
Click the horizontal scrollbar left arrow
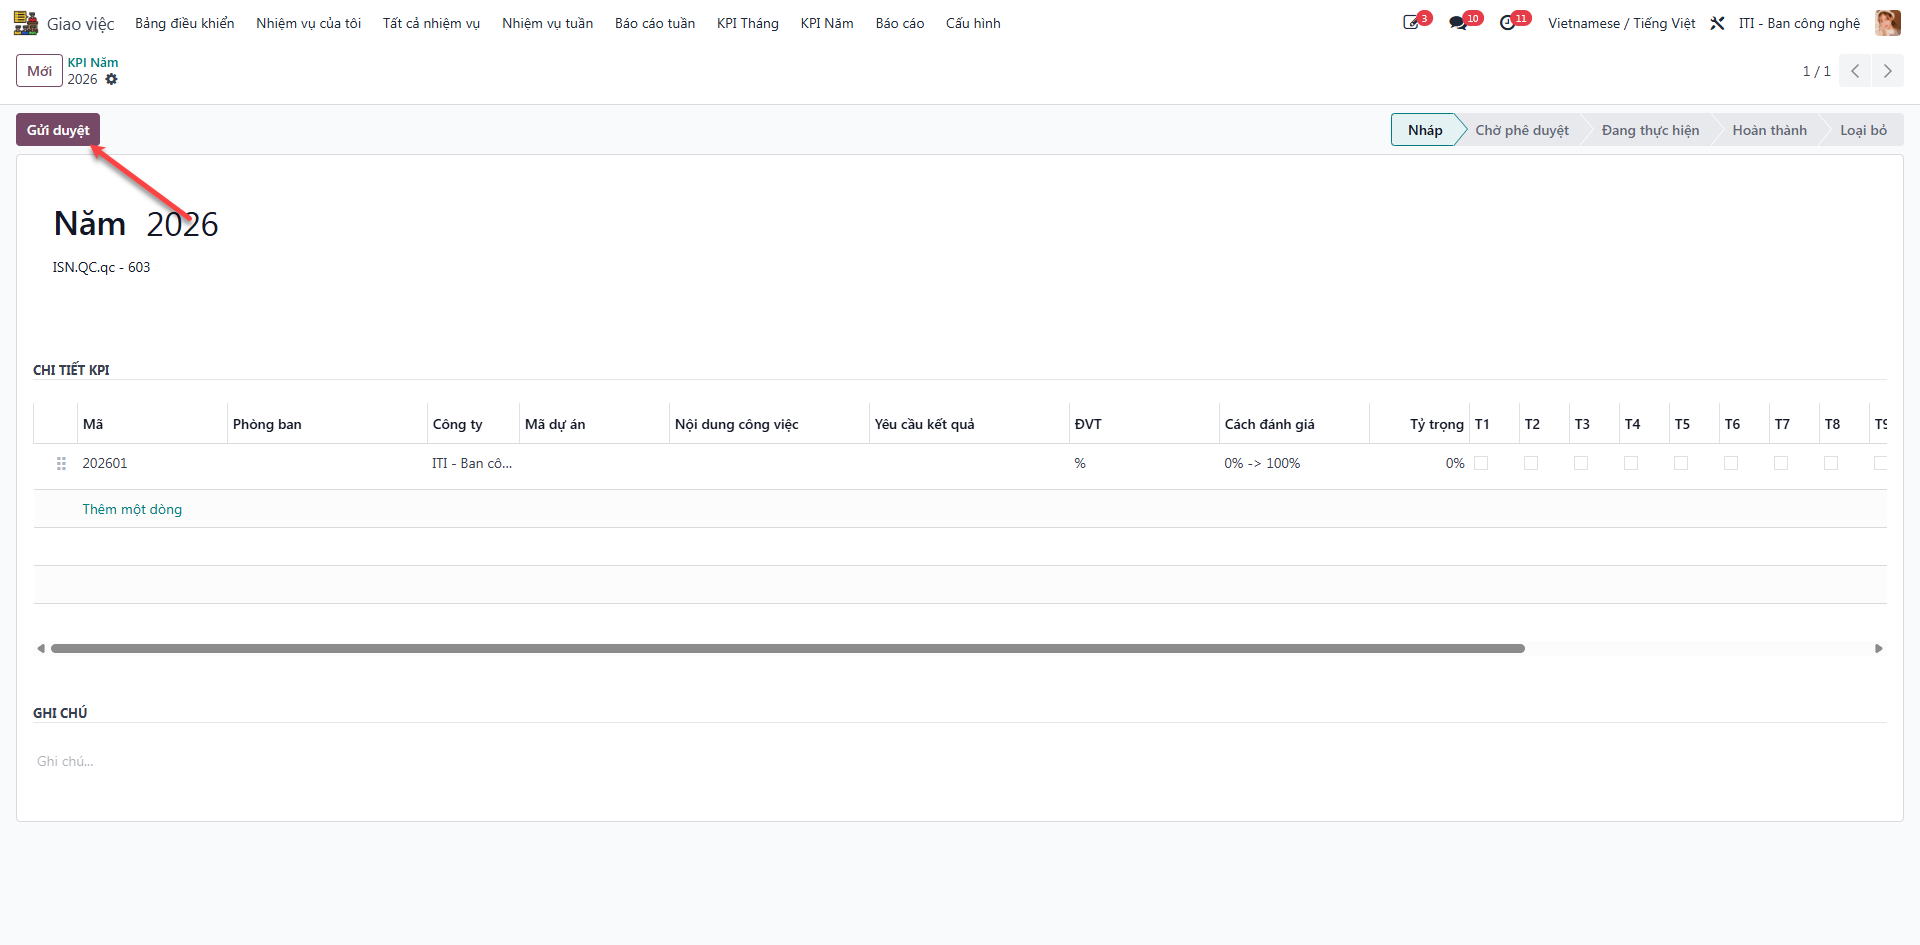coord(41,649)
